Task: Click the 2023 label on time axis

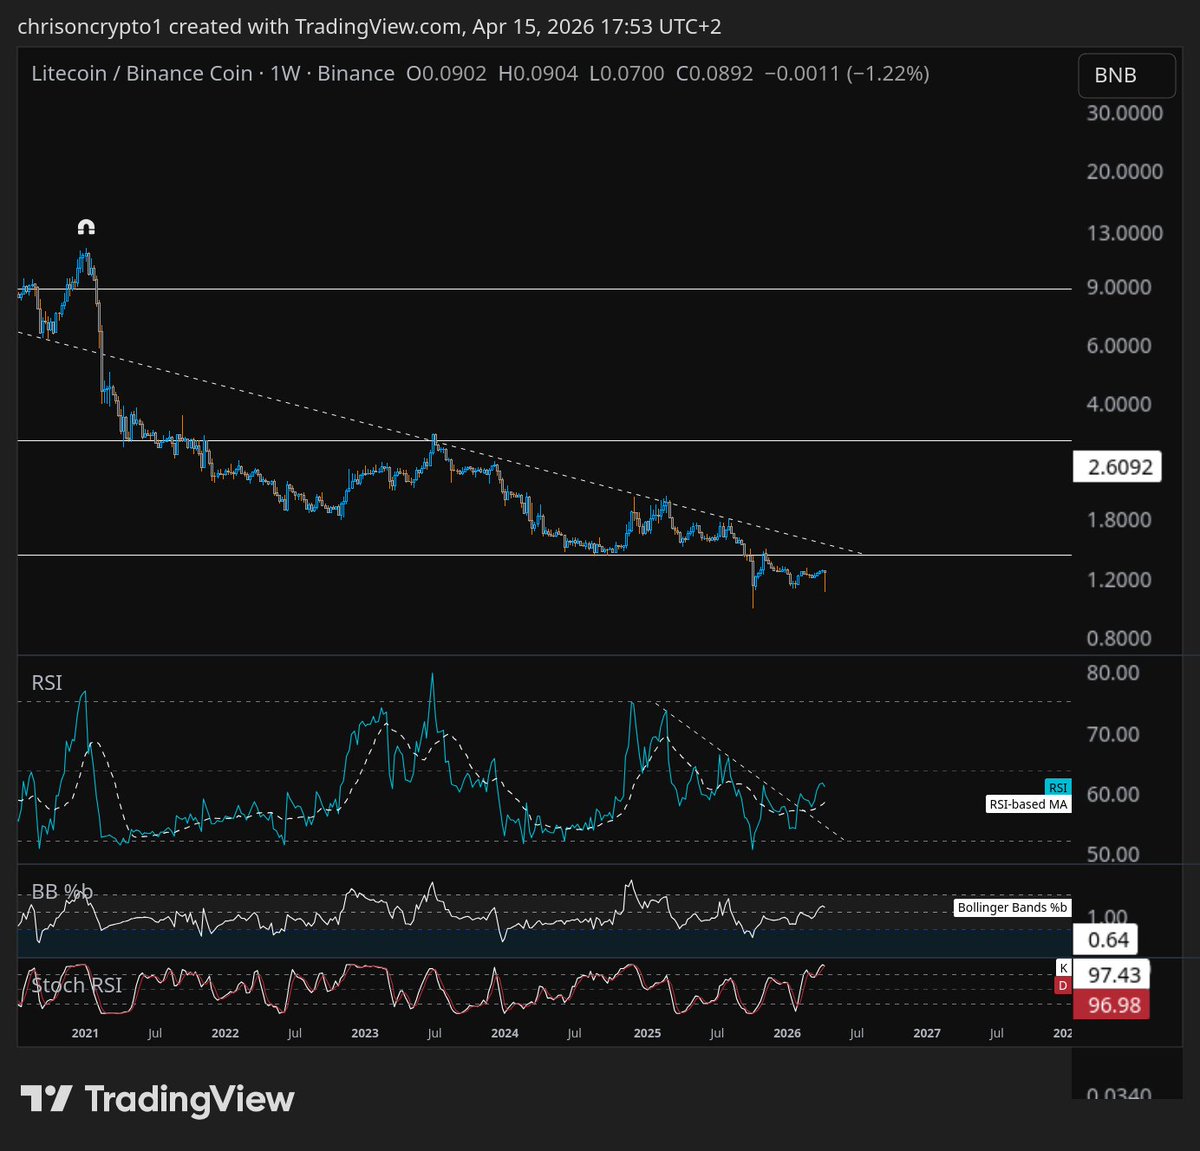Action: (x=365, y=1033)
